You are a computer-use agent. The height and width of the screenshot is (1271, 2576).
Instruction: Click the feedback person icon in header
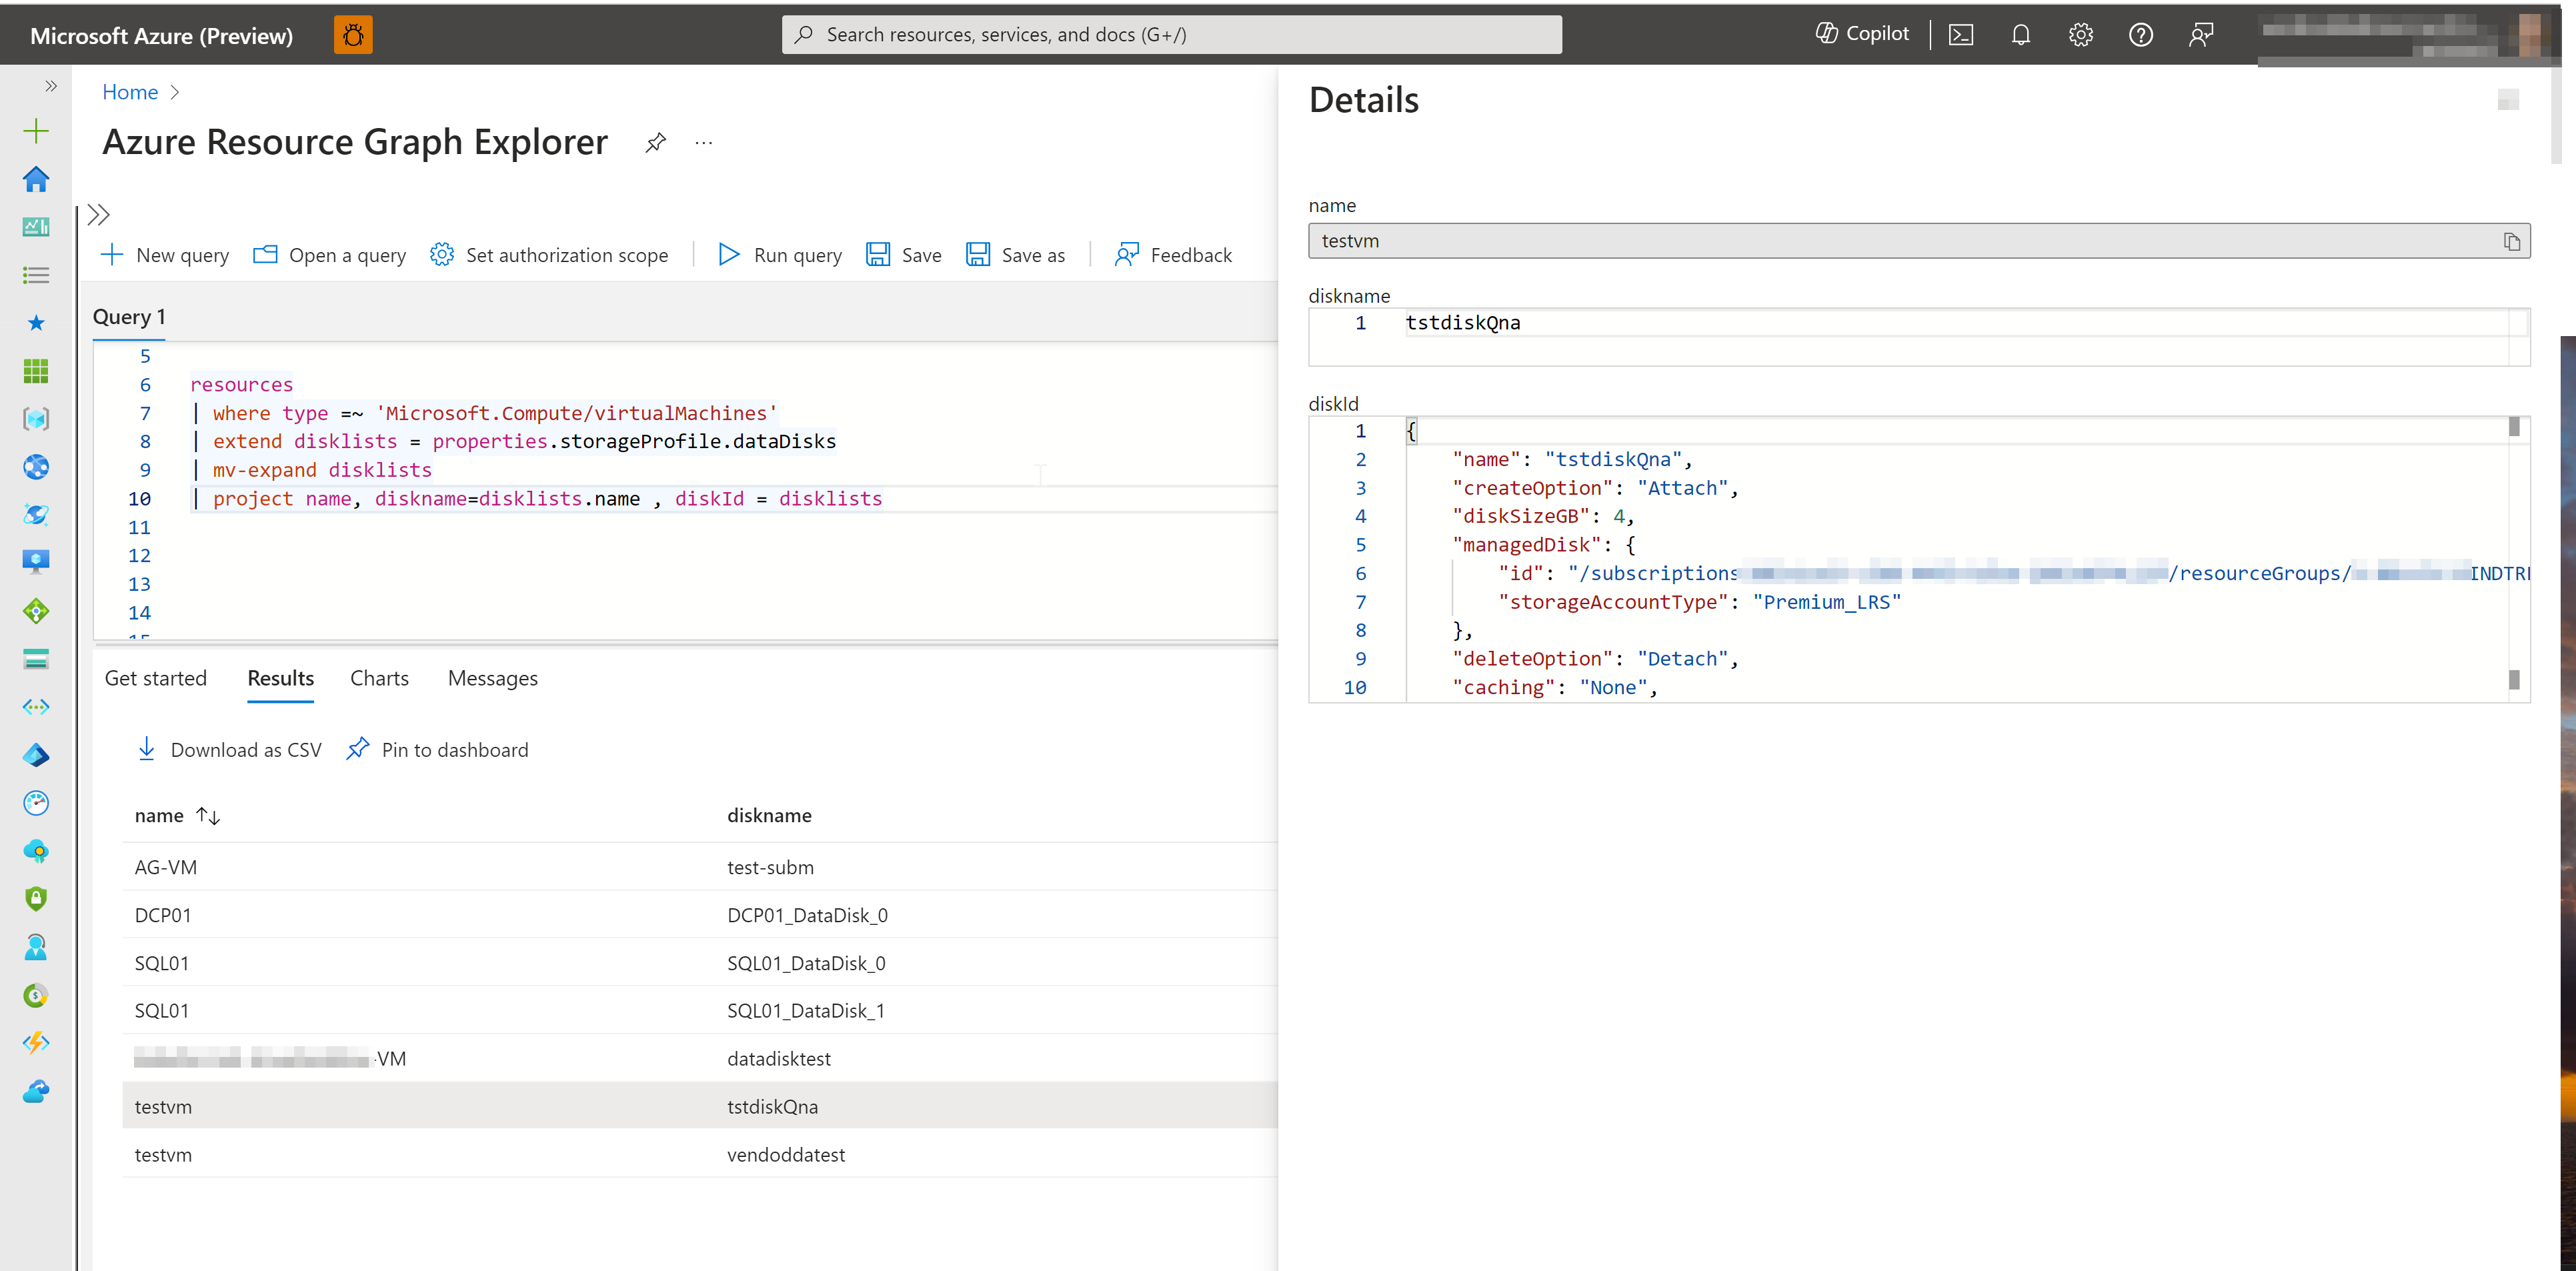click(x=2201, y=35)
